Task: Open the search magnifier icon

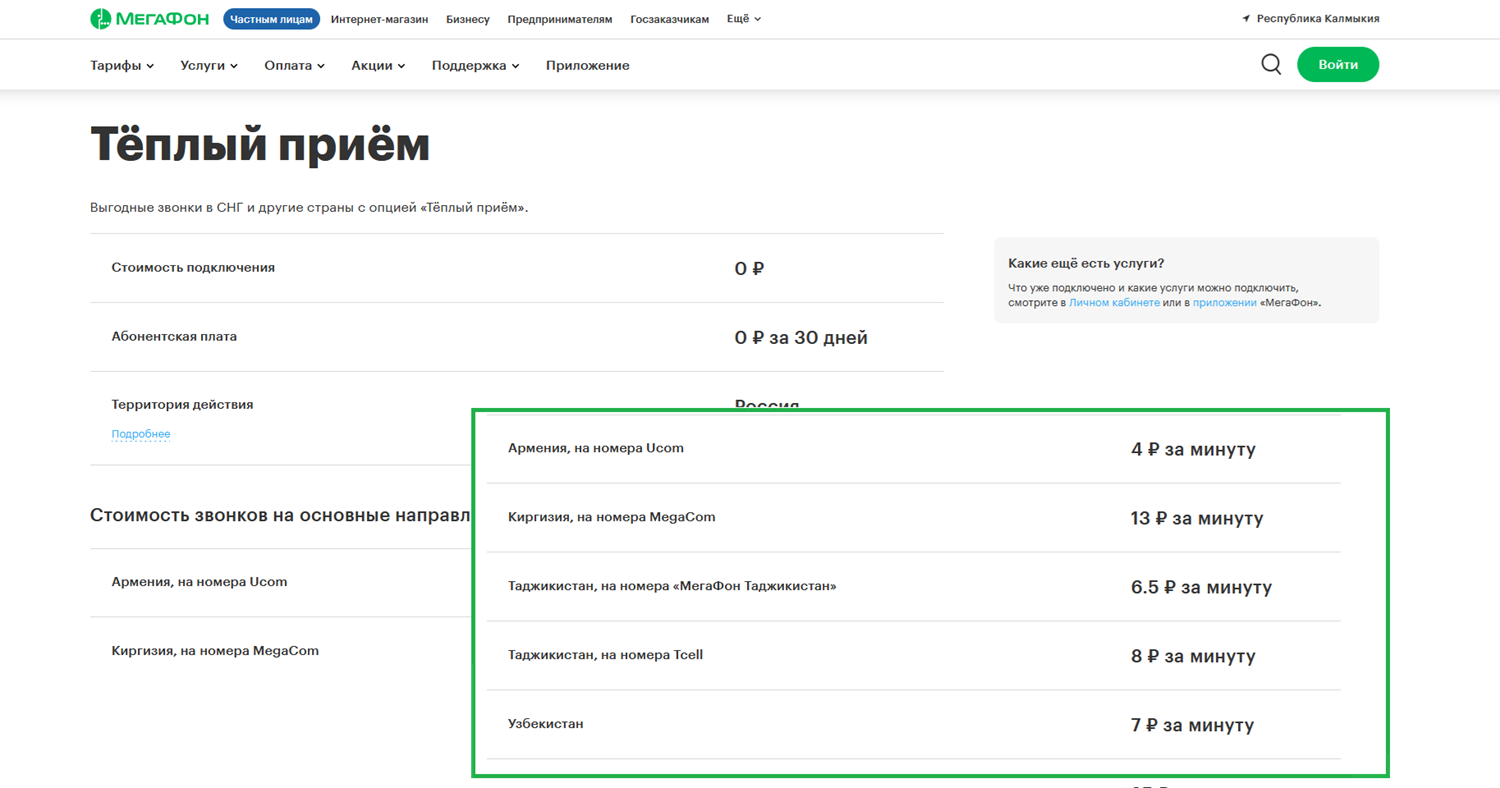Action: coord(1271,65)
